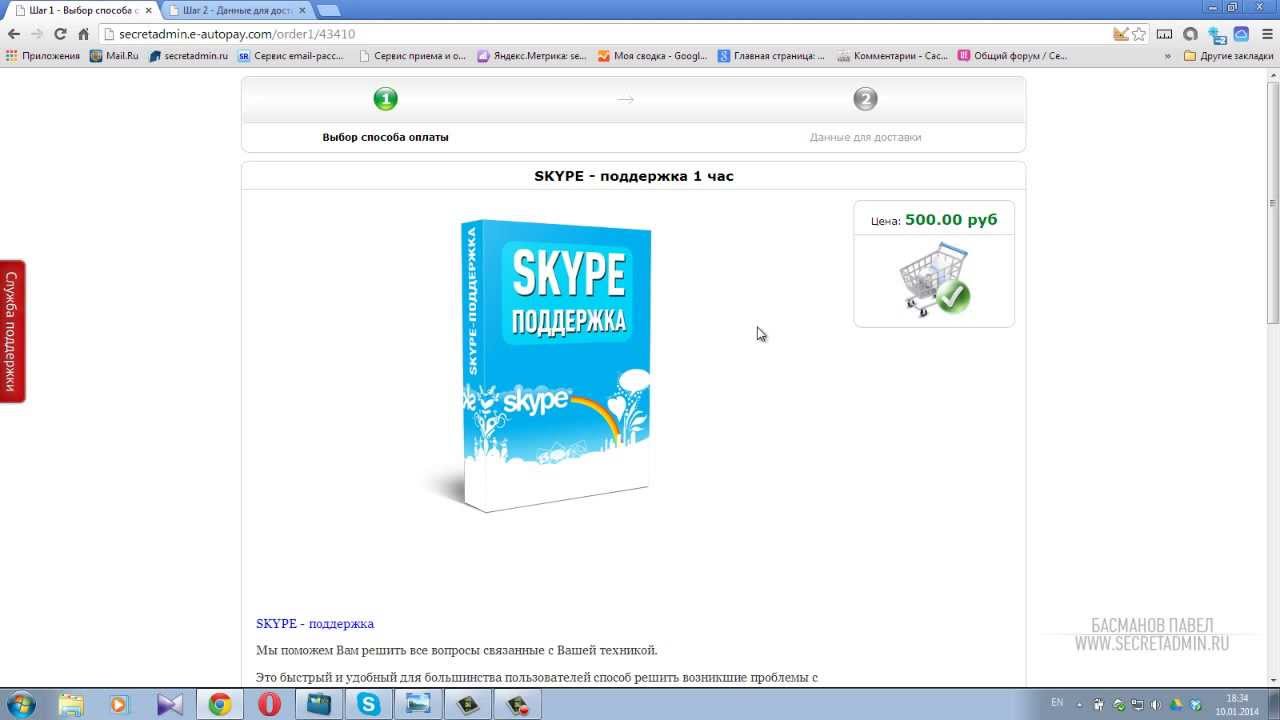Show hidden system tray icons

[1080, 704]
